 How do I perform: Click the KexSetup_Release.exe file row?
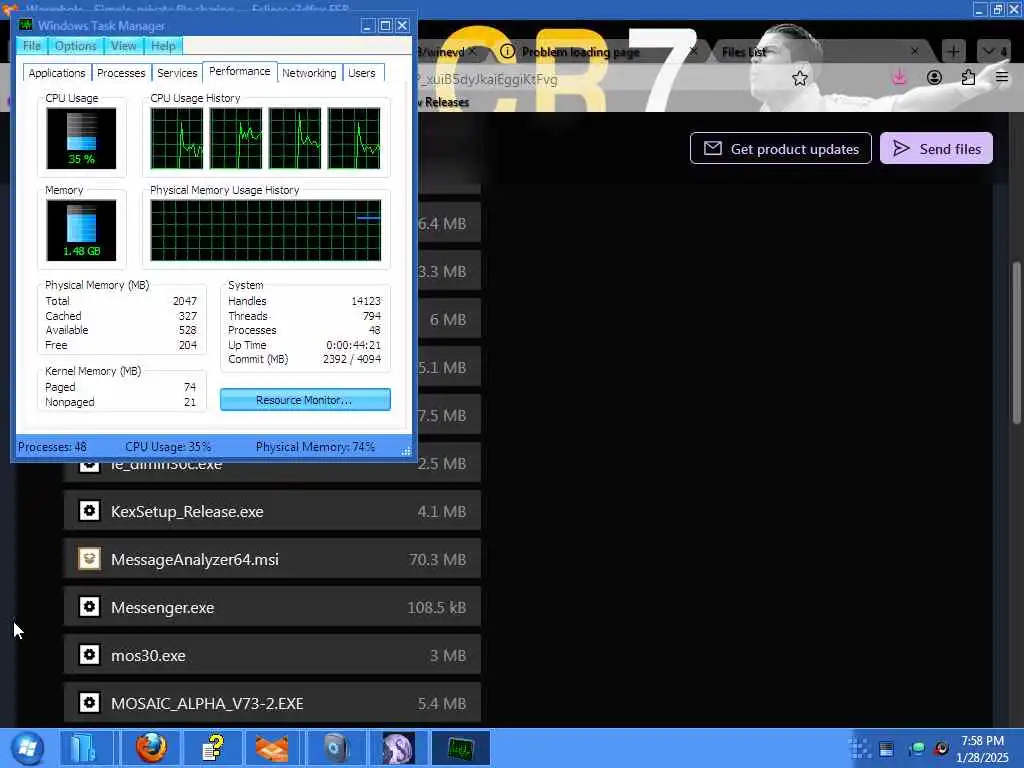(x=272, y=511)
